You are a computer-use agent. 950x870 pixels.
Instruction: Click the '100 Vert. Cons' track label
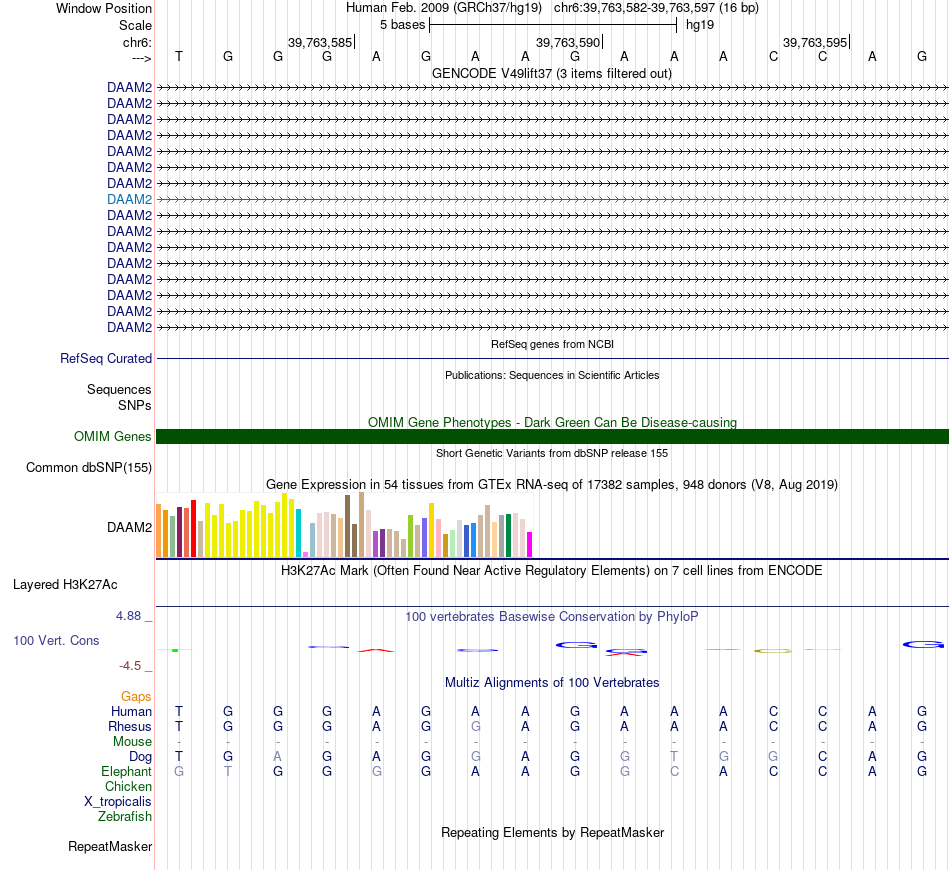(x=56, y=640)
